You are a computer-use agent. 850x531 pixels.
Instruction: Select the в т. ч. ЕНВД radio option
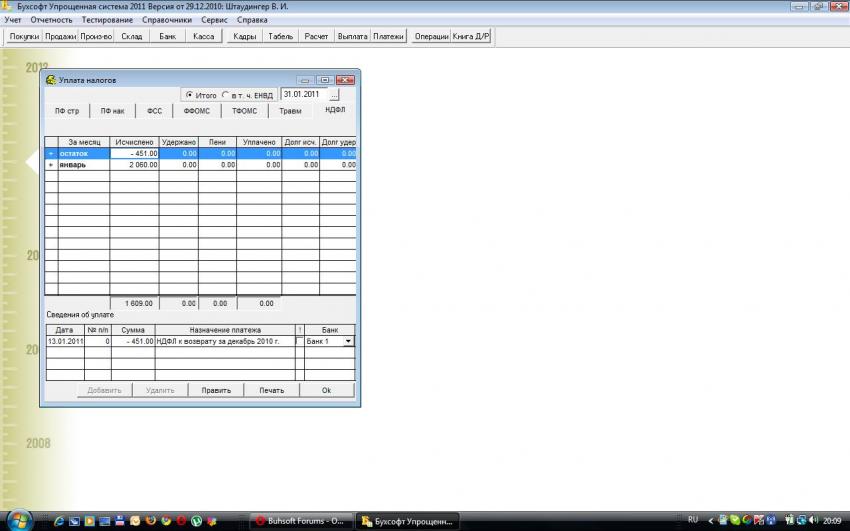225,95
